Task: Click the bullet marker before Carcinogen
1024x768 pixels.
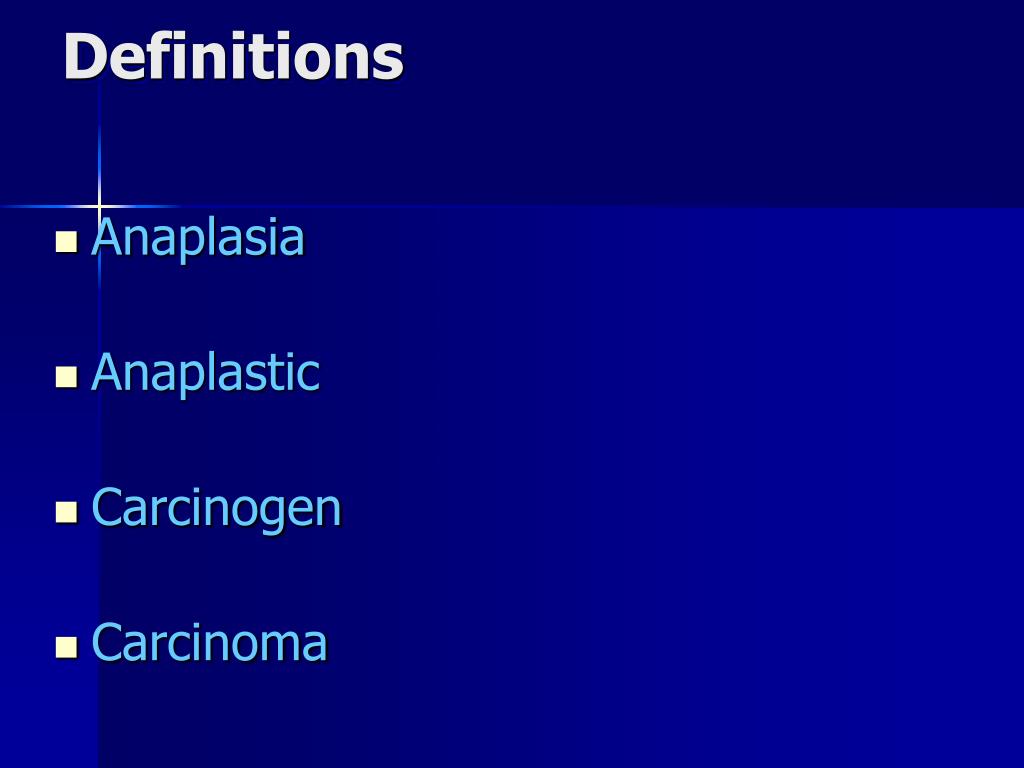Action: tap(67, 512)
